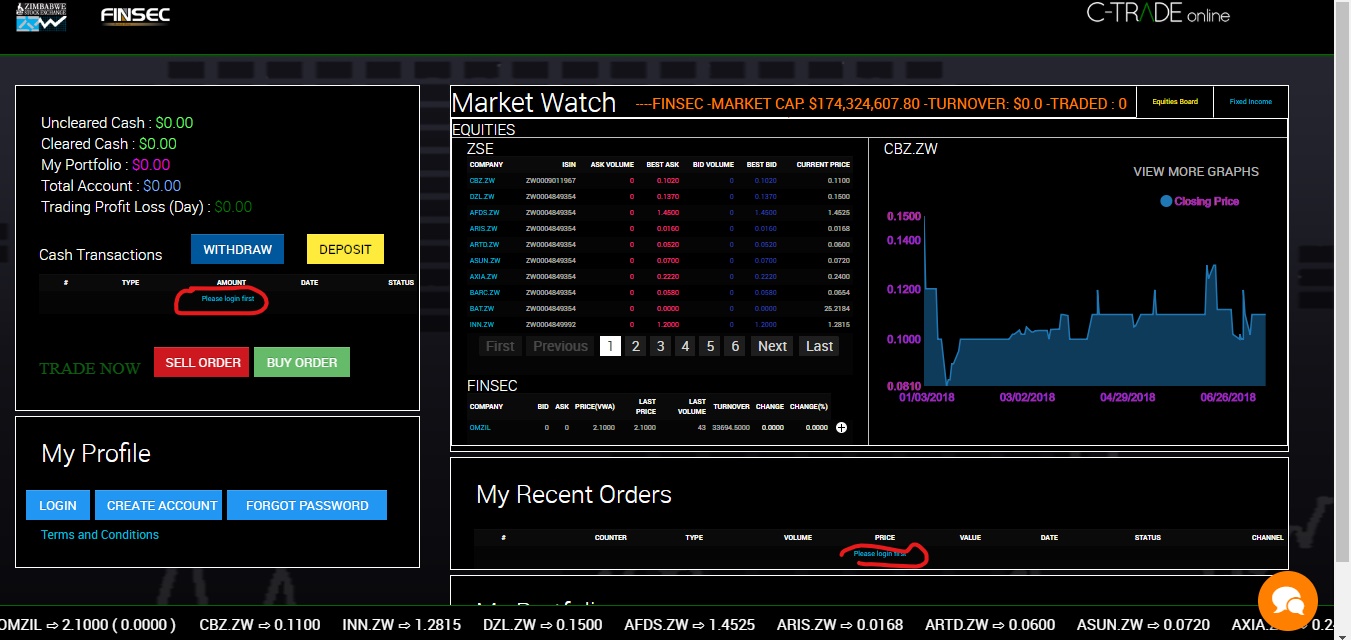
Task: Click FORGOT PASSWORD button
Action: (307, 505)
